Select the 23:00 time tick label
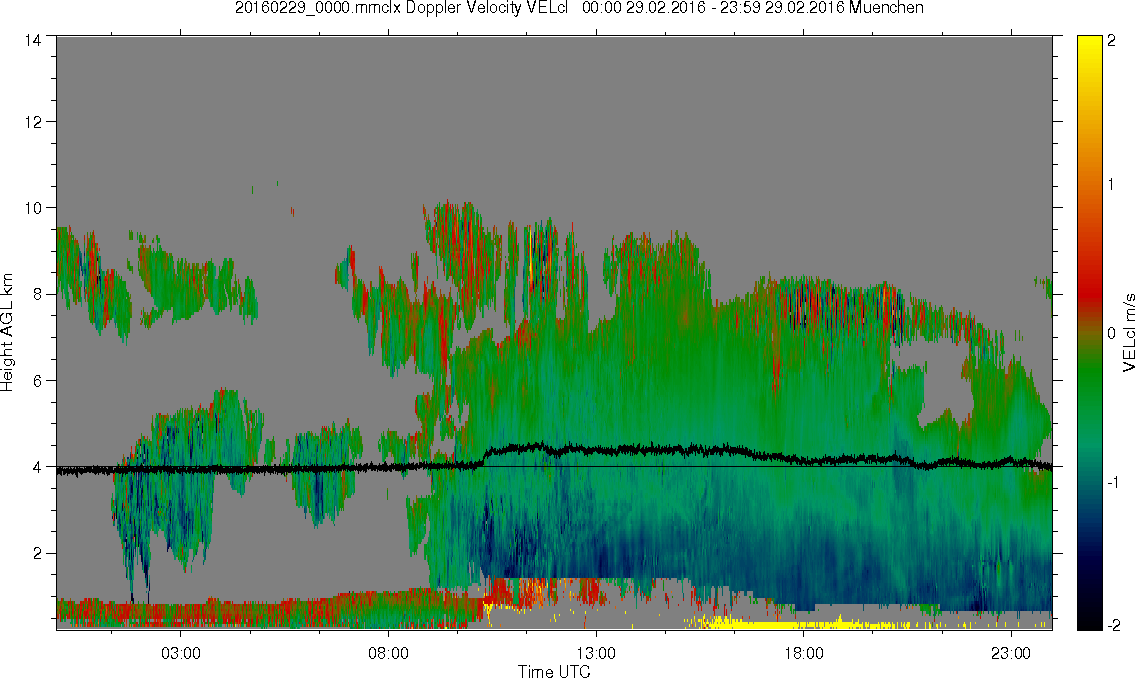This screenshot has height=678, width=1135. pos(1011,653)
